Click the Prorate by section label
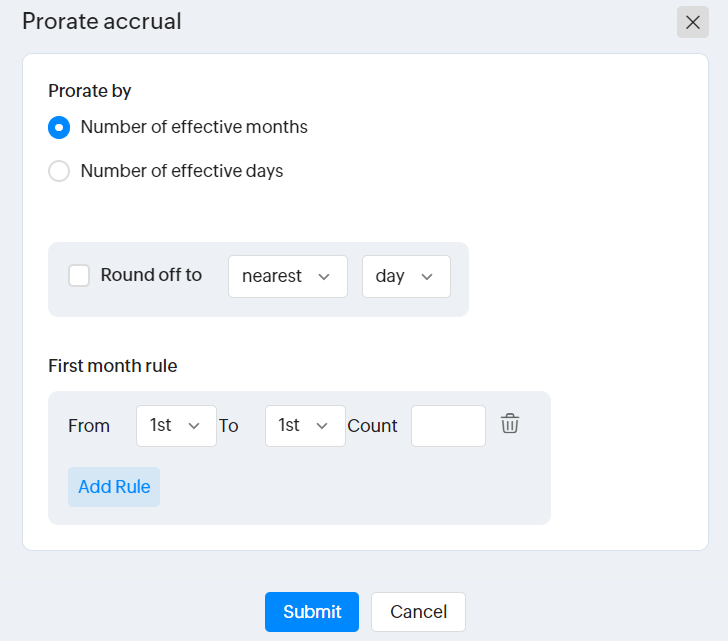This screenshot has height=641, width=728. [x=90, y=91]
